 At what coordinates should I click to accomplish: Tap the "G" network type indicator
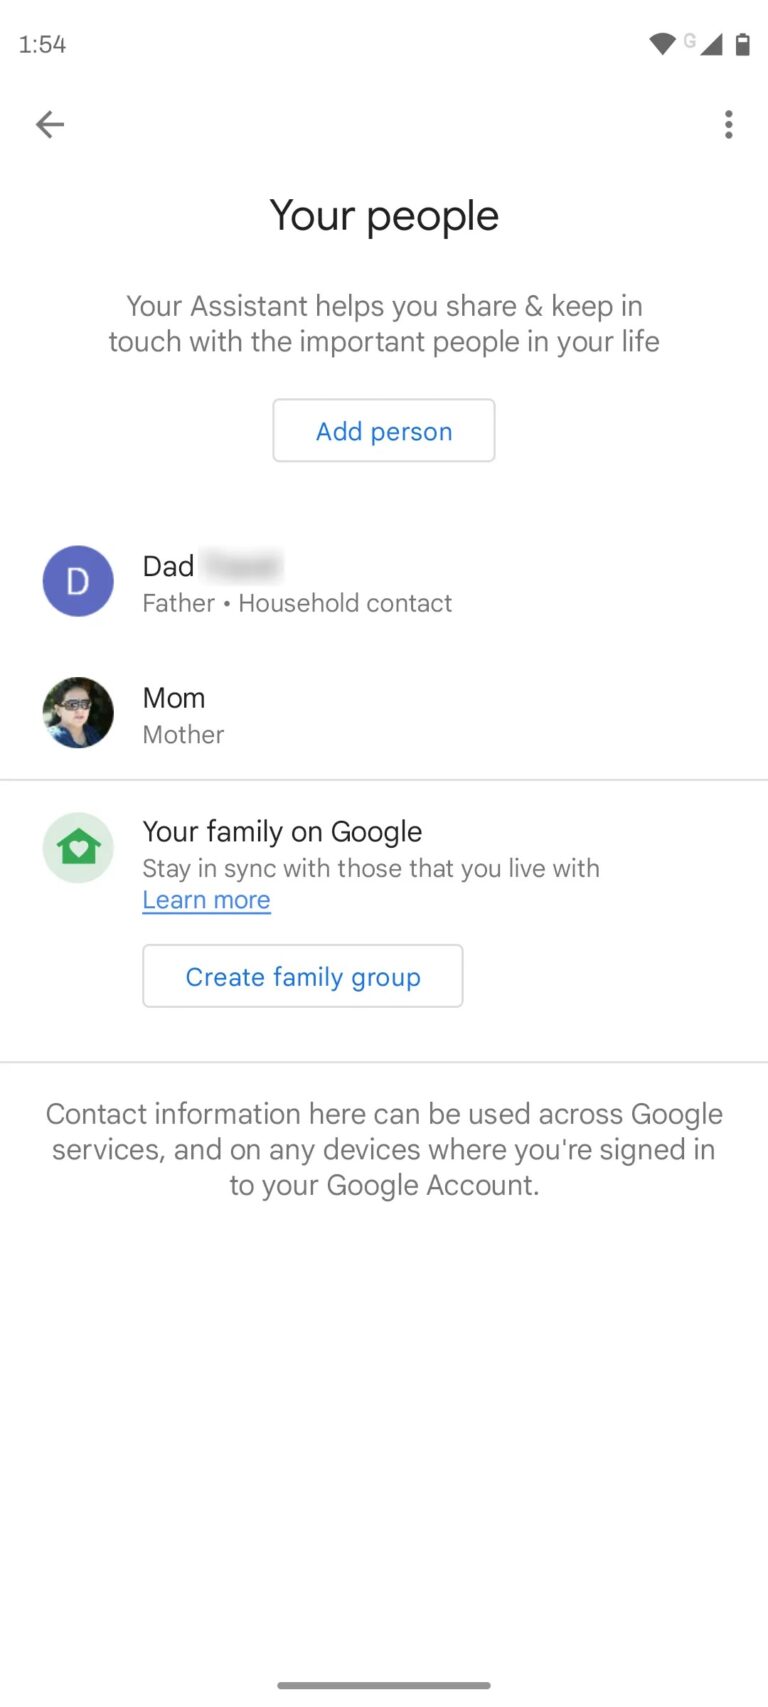coord(690,39)
